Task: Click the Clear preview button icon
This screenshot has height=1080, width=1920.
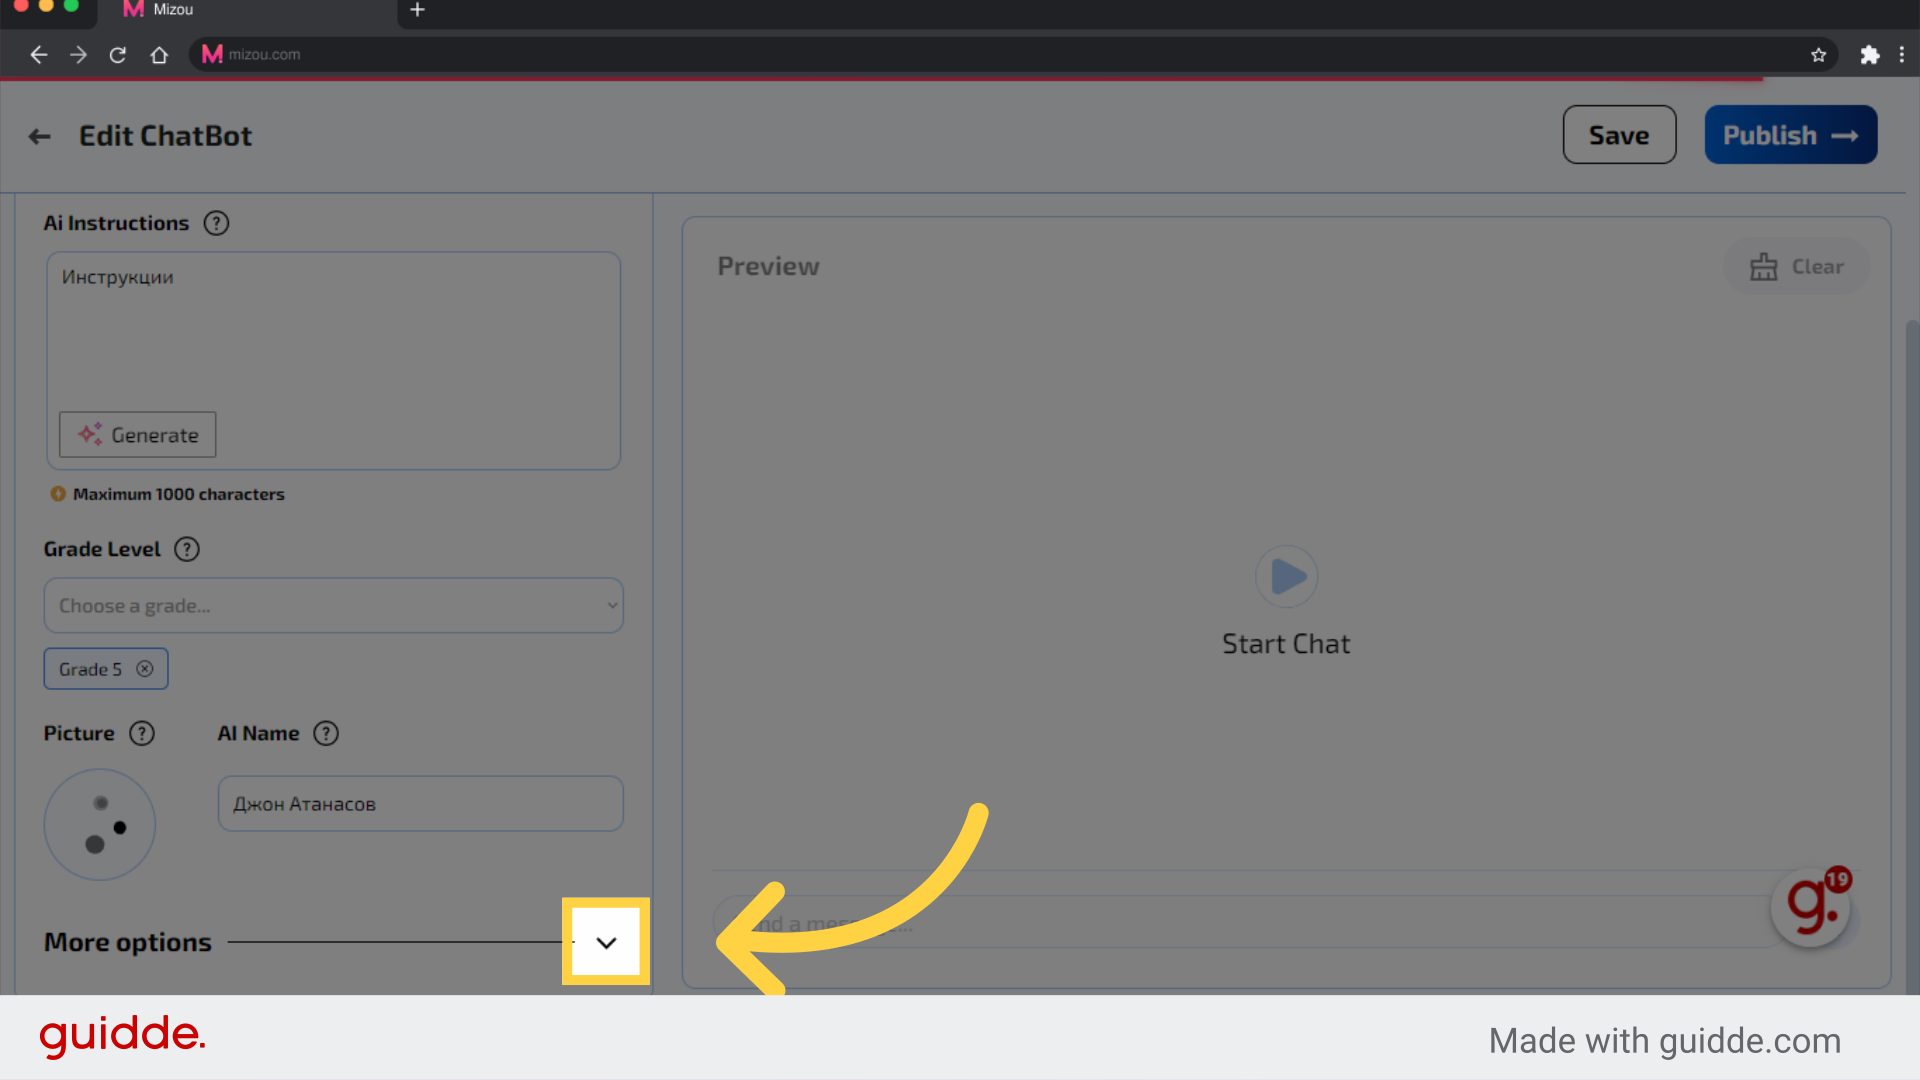Action: pos(1763,265)
